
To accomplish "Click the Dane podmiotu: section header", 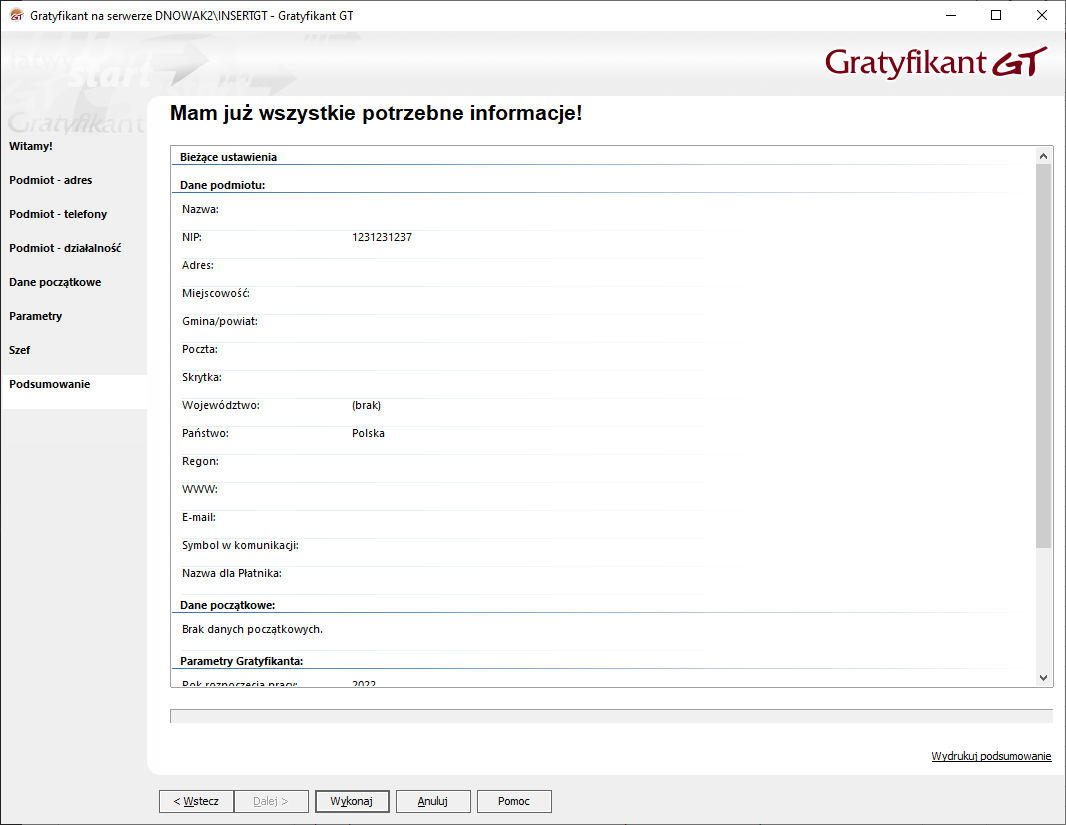I will coord(222,185).
